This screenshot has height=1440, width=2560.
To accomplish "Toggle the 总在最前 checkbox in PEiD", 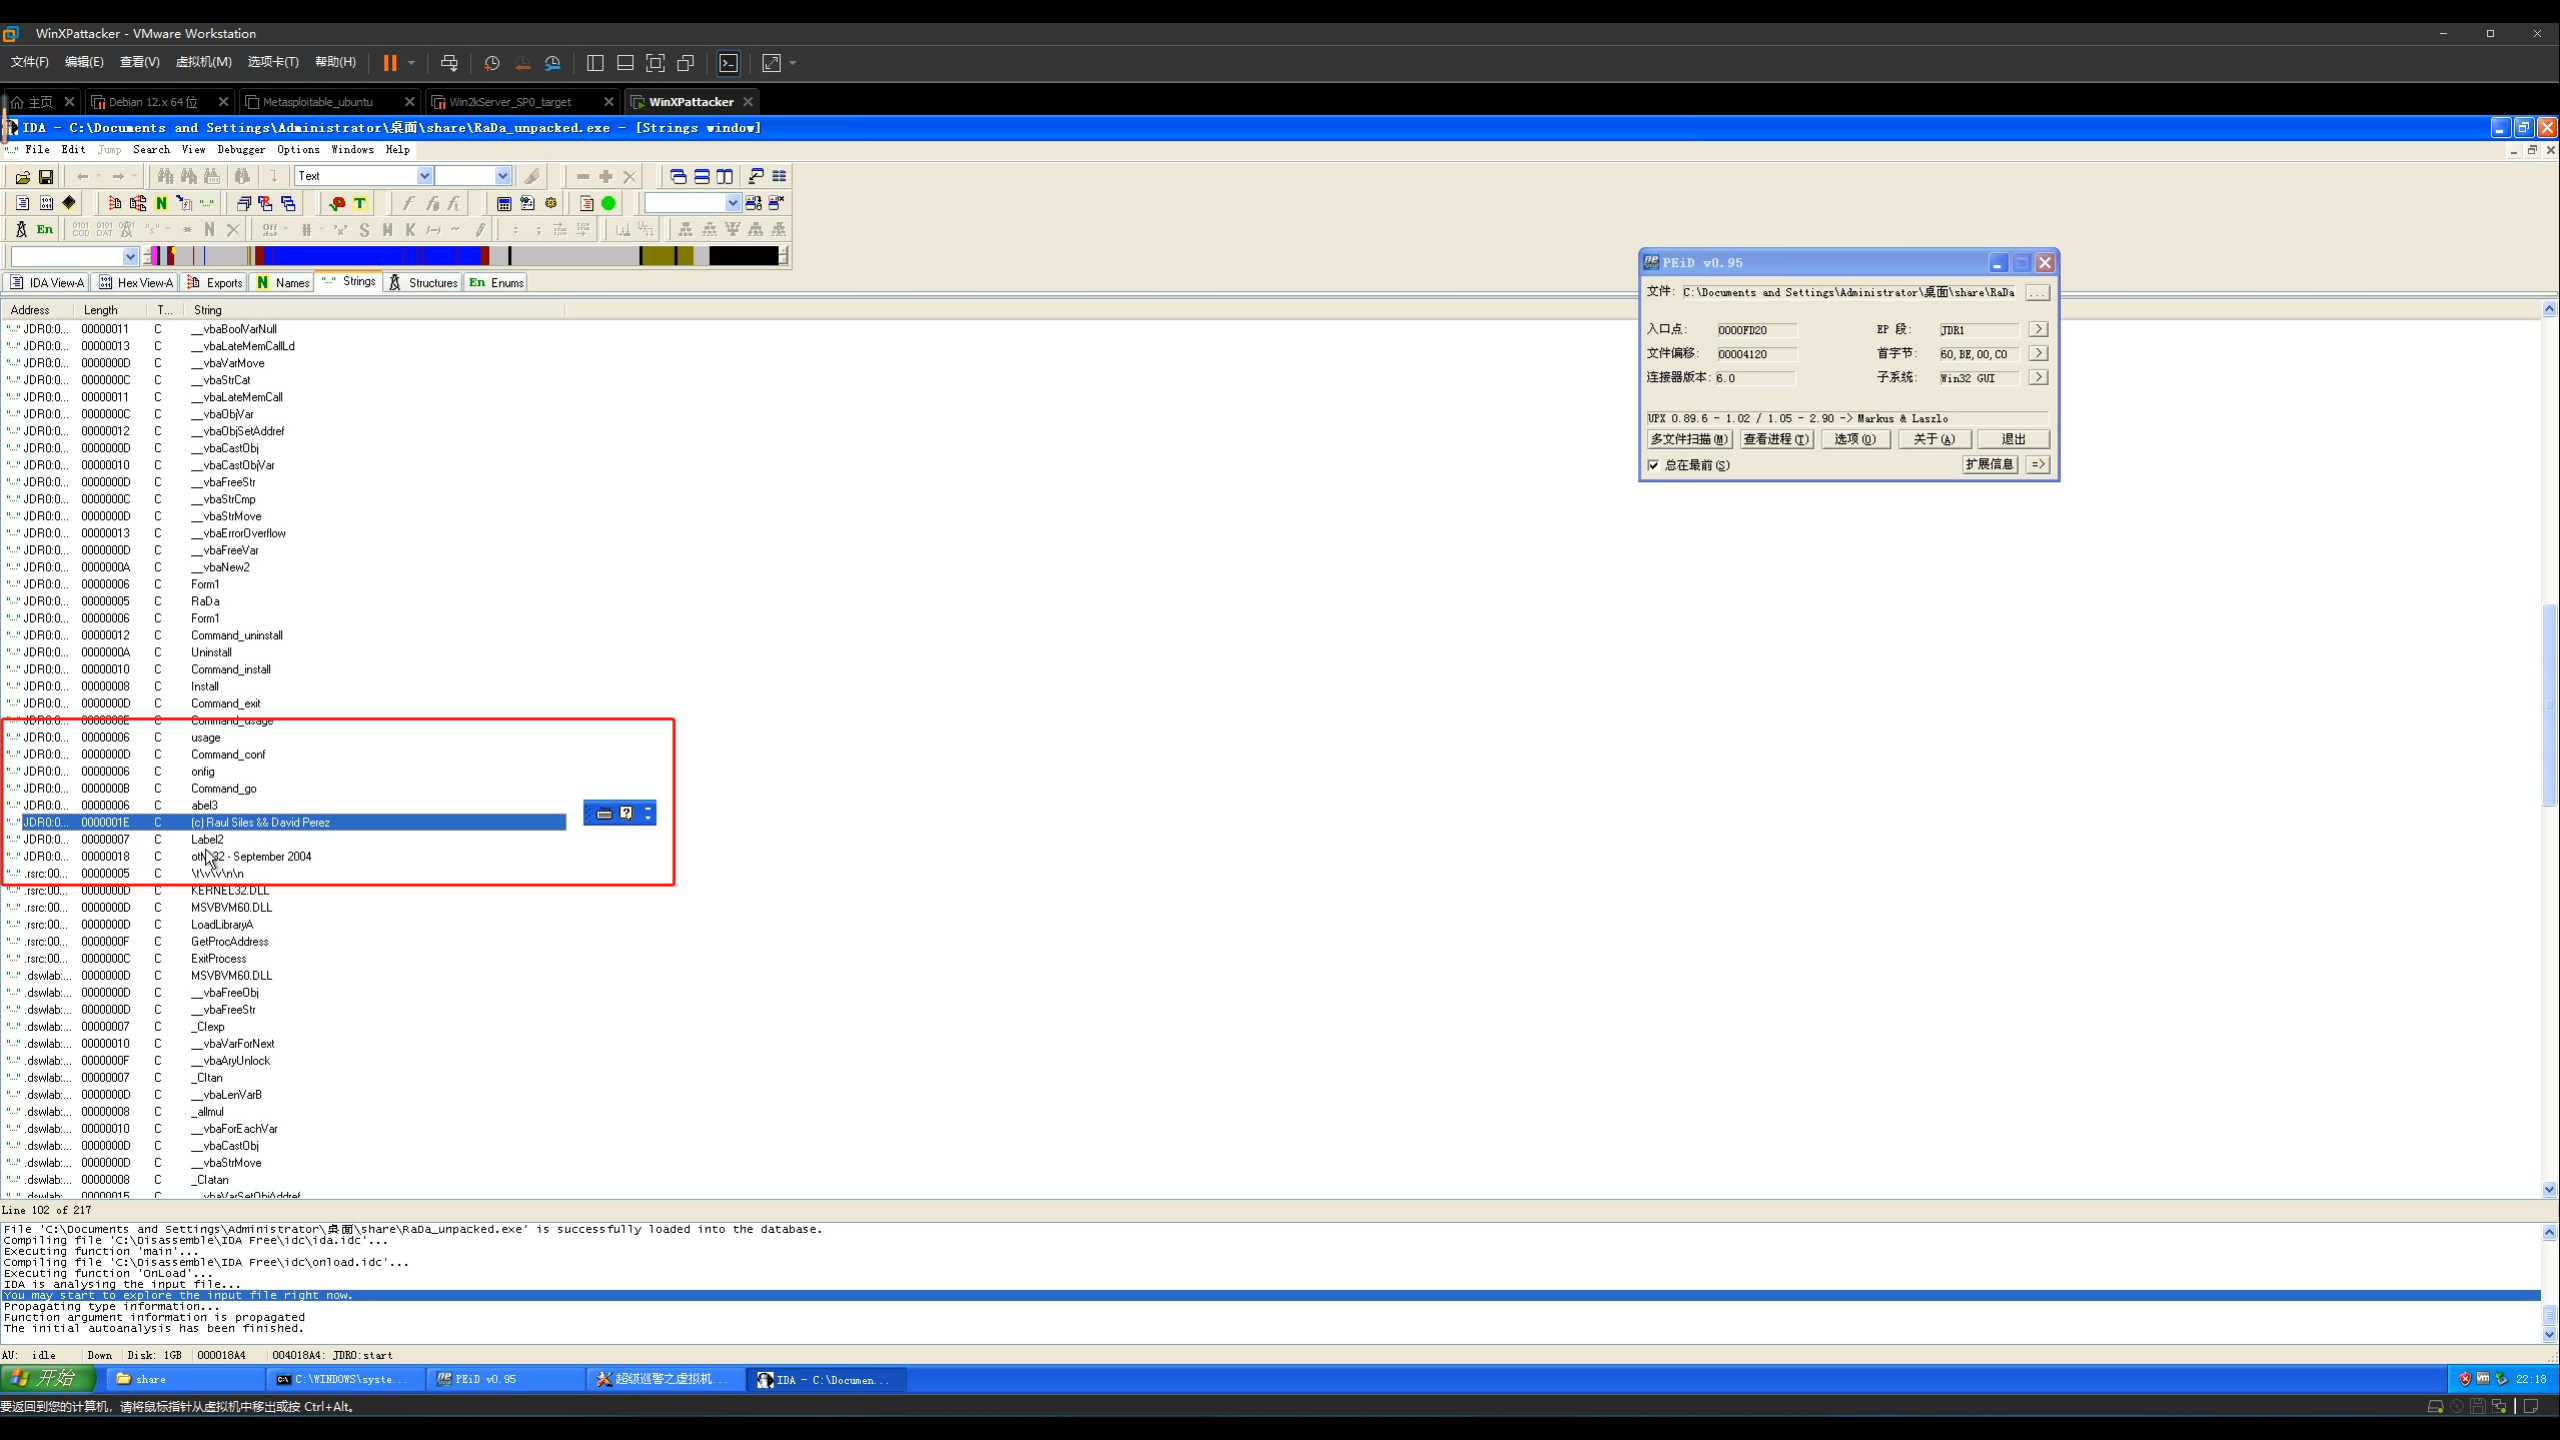I will pos(1653,465).
